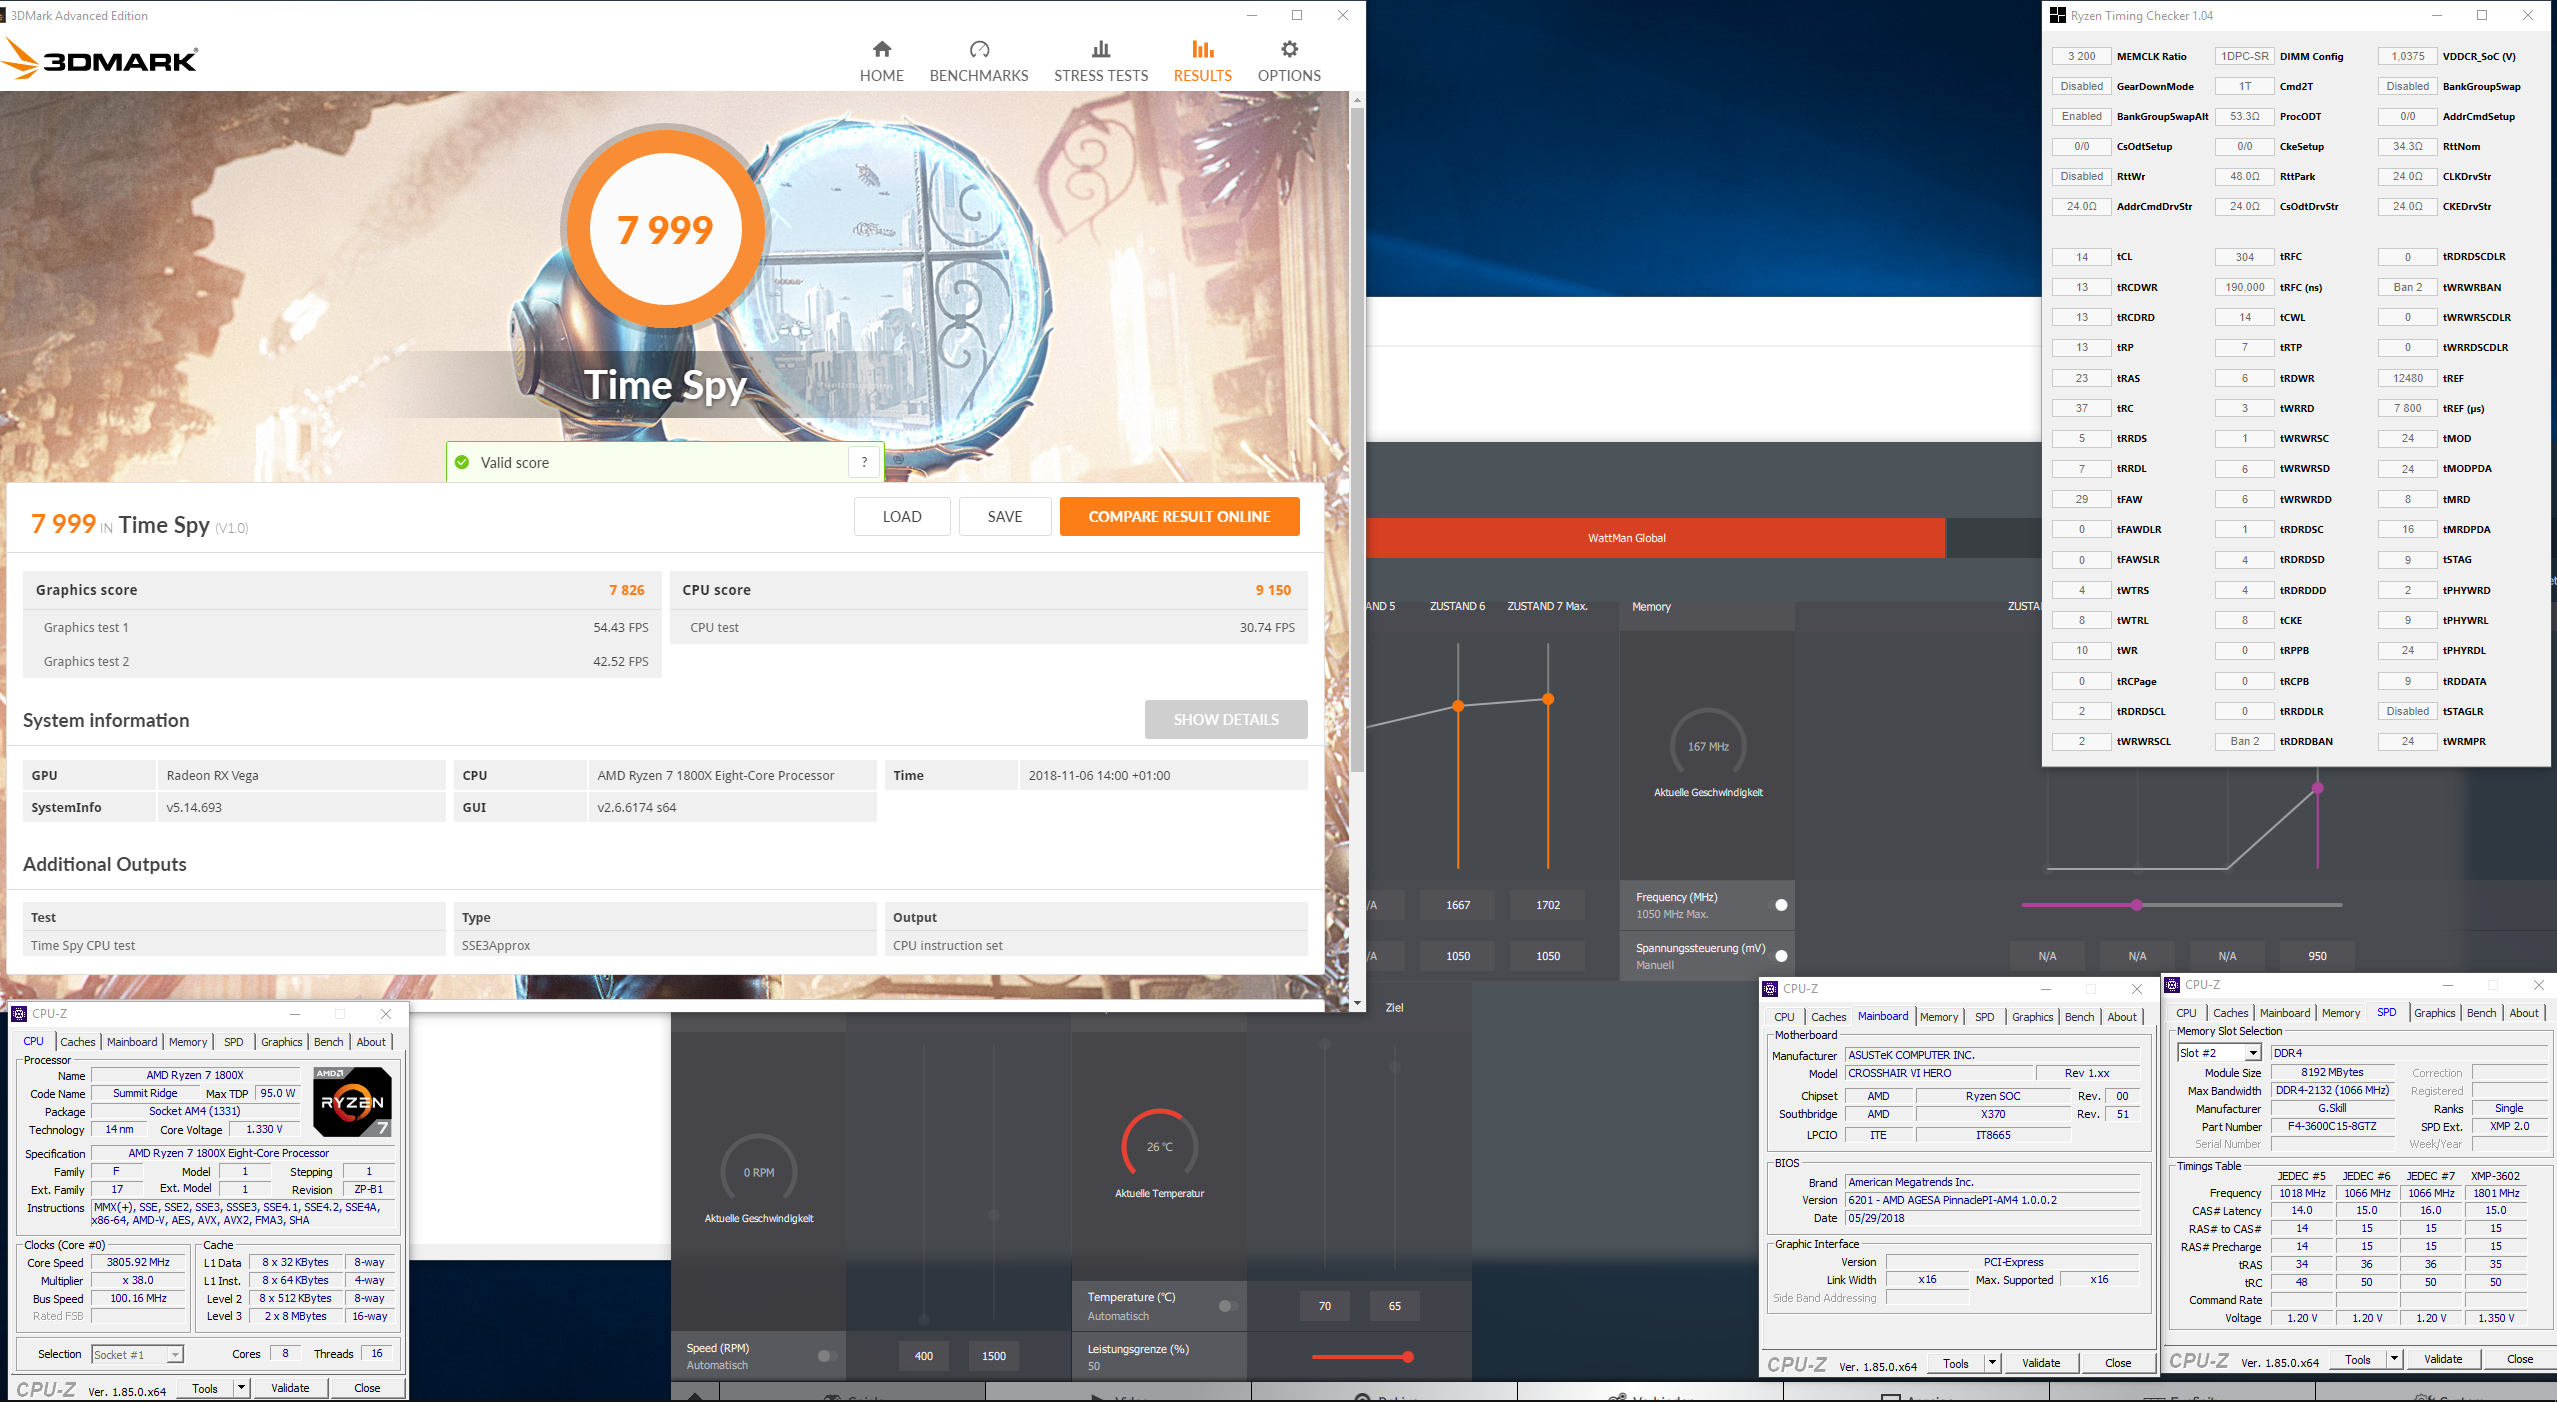
Task: Click the valid score question mark icon
Action: pos(864,462)
